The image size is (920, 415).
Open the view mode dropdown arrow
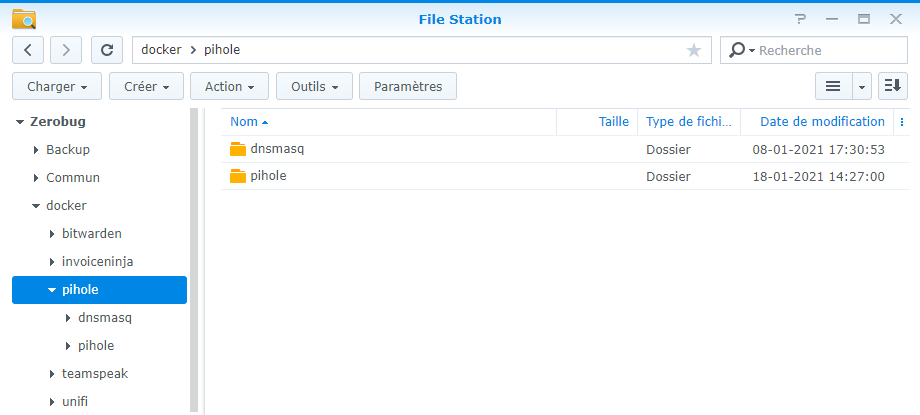point(862,87)
